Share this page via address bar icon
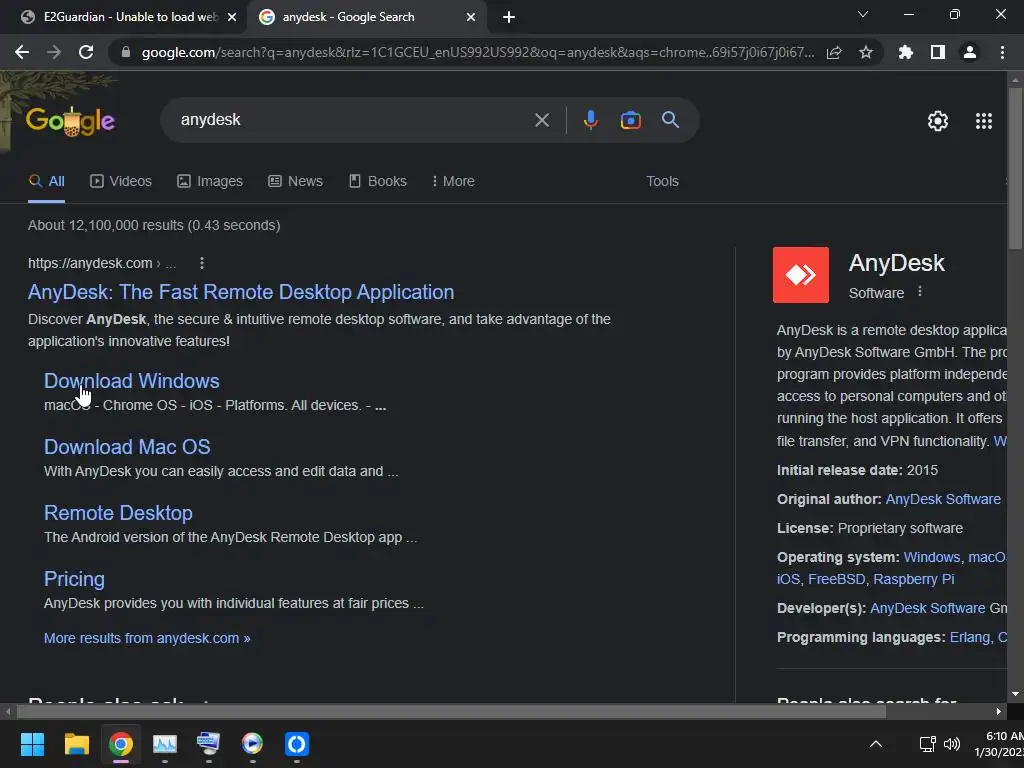Screen dimensions: 1024x768 click(x=834, y=52)
